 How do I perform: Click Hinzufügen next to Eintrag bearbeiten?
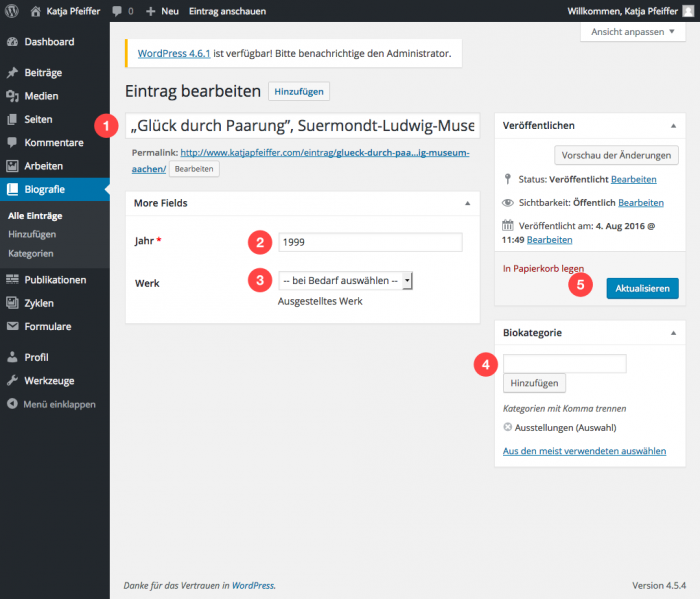click(x=299, y=92)
